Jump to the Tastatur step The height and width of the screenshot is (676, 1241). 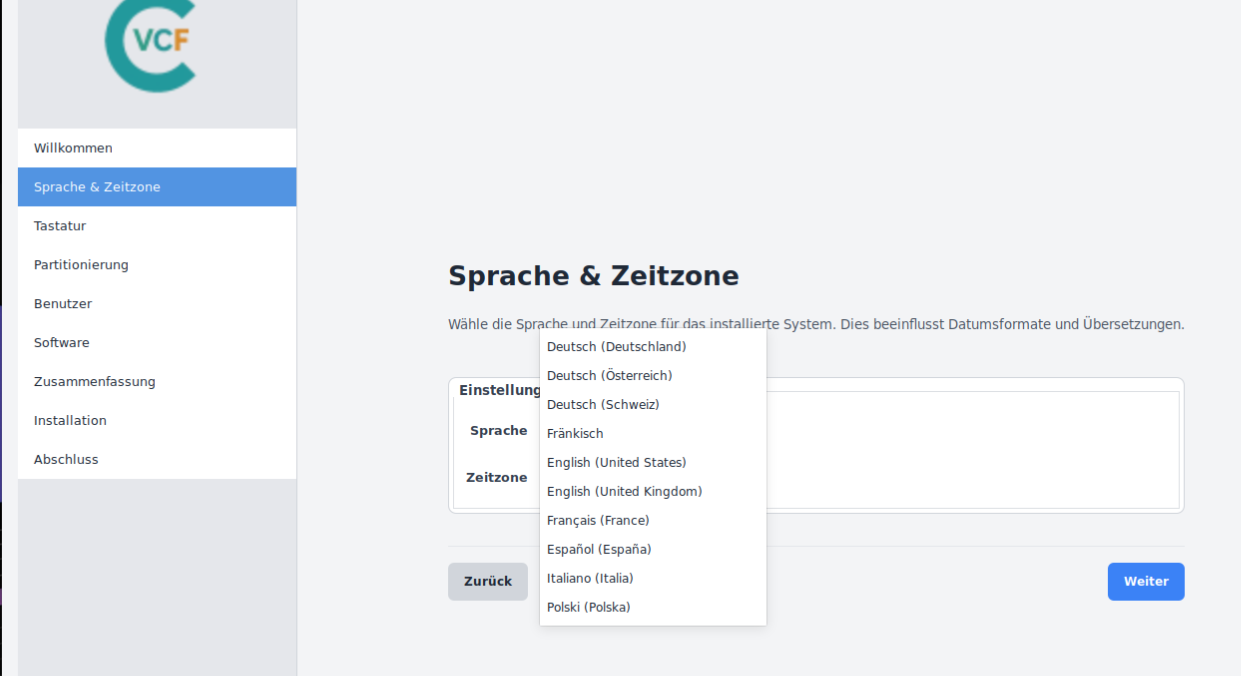(60, 226)
